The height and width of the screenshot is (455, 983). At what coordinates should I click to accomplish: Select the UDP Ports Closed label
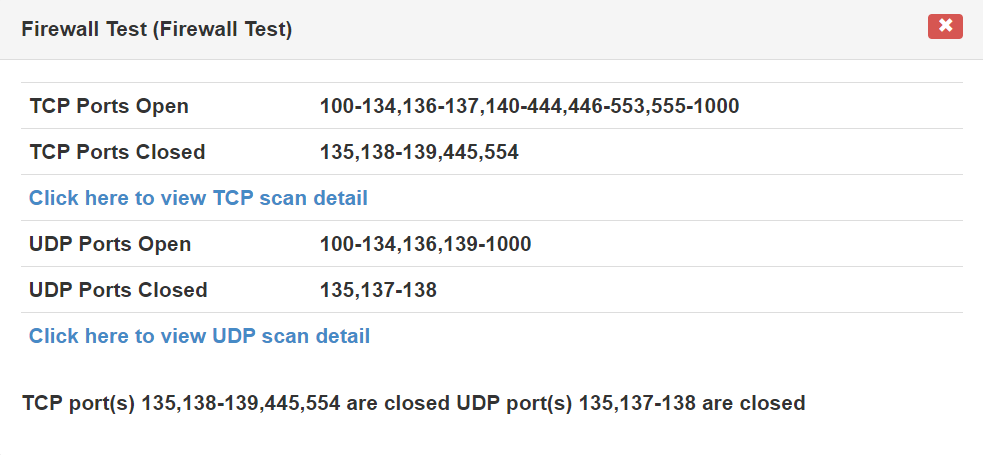pyautogui.click(x=118, y=290)
